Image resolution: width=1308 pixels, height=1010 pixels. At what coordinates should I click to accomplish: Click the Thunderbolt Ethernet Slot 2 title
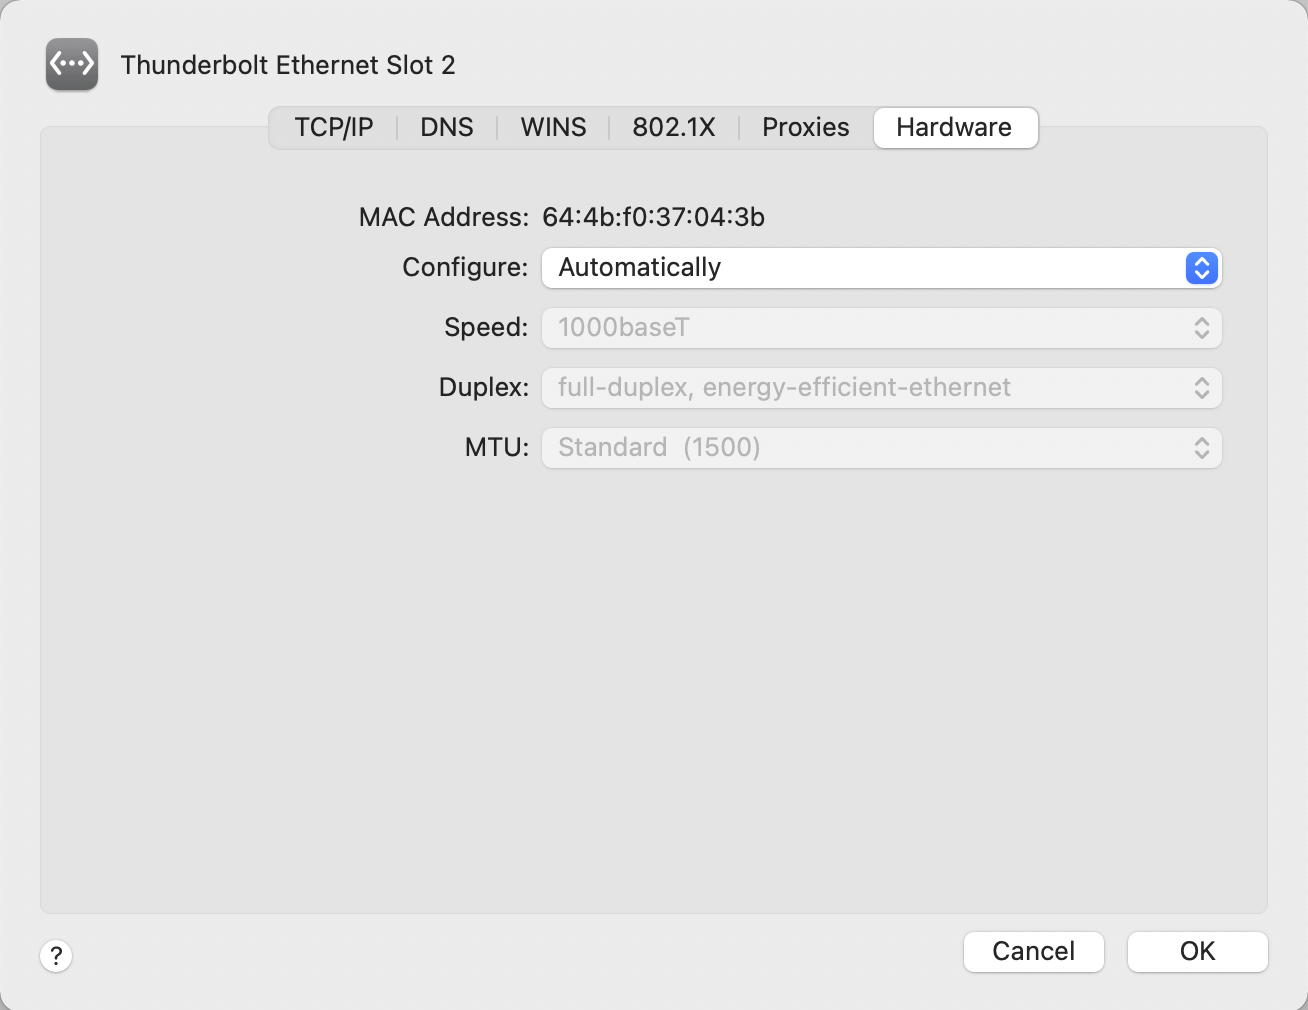[288, 65]
